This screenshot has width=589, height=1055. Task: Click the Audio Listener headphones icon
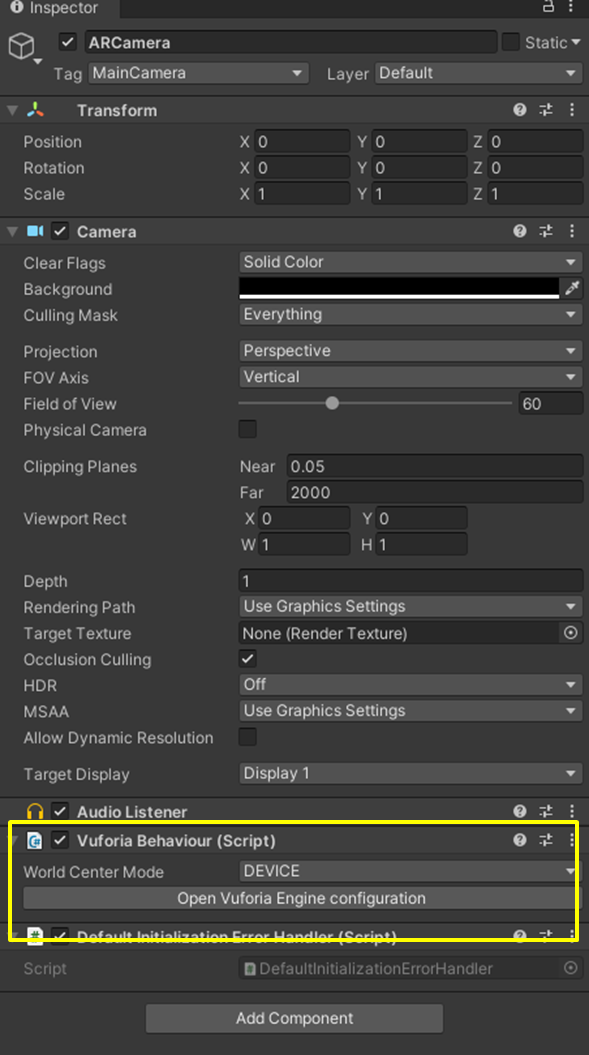[x=35, y=811]
